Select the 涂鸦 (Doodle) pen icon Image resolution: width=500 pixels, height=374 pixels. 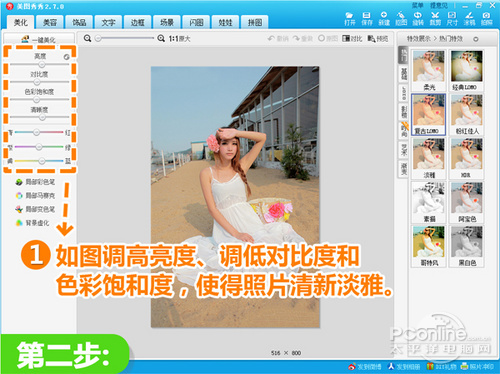coord(469,18)
